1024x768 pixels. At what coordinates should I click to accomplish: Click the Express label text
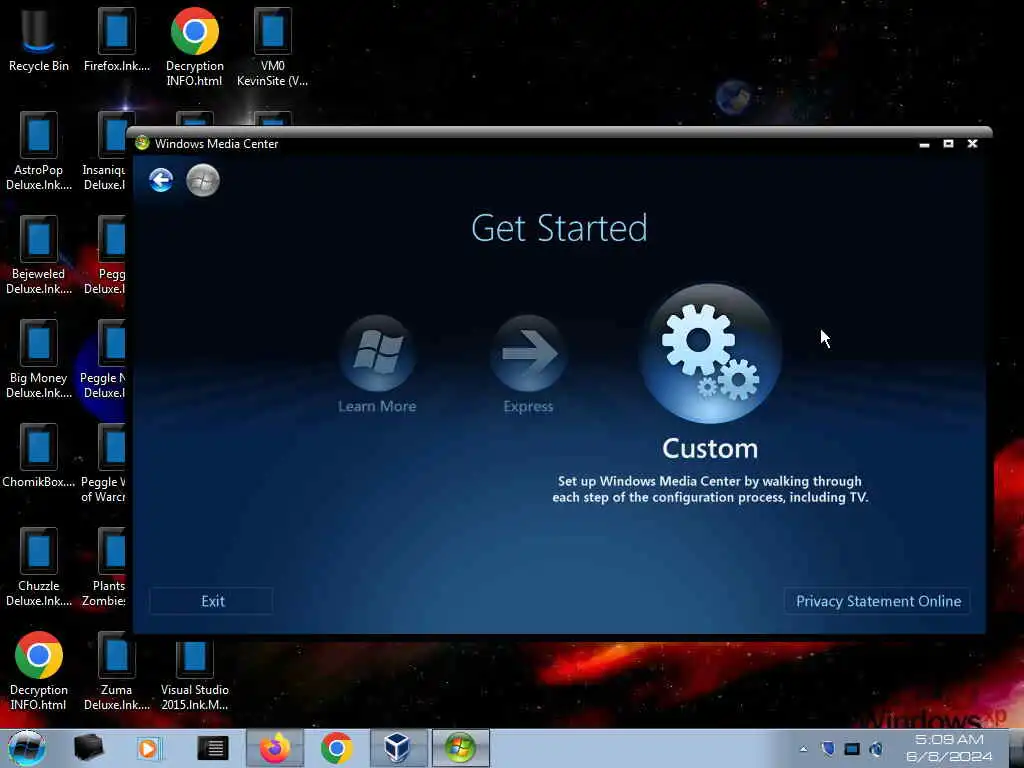528,406
